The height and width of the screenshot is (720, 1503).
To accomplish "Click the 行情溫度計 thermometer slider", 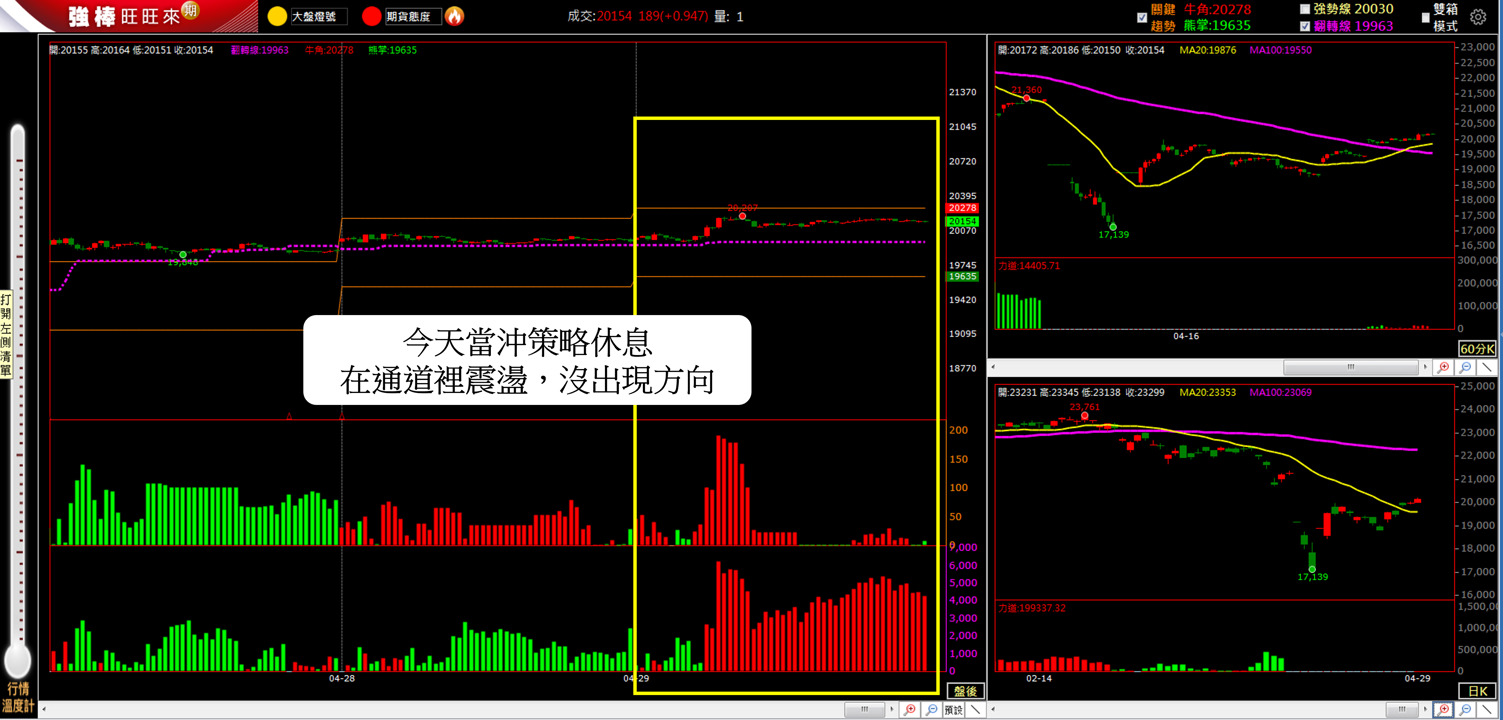I will [17, 400].
